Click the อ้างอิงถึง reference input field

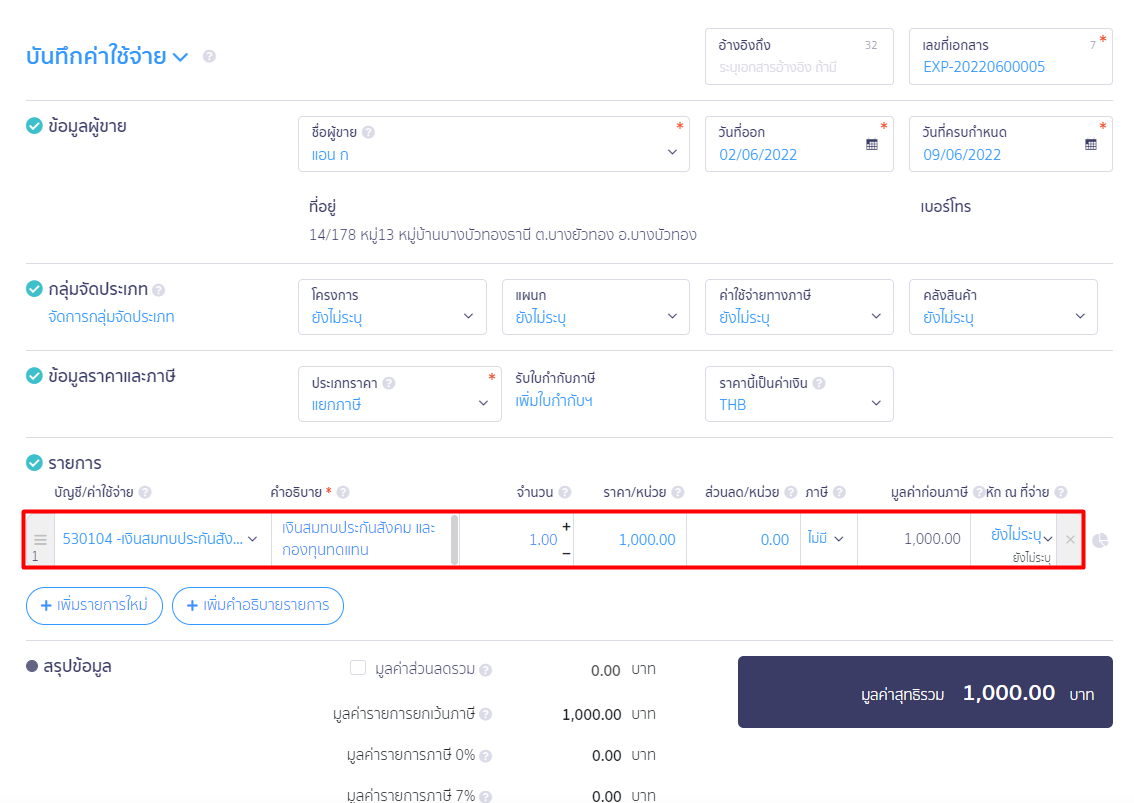point(799,56)
